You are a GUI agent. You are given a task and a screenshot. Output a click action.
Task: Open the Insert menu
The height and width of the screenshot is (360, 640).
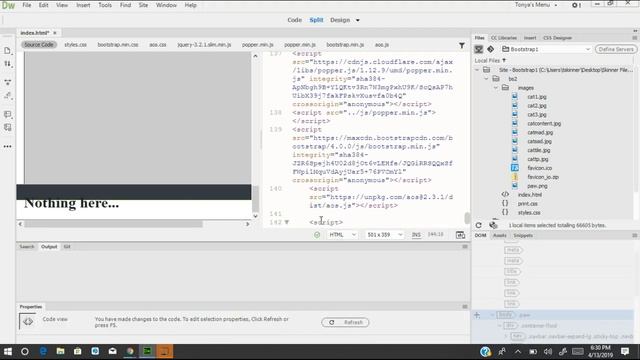pyautogui.click(x=83, y=5)
